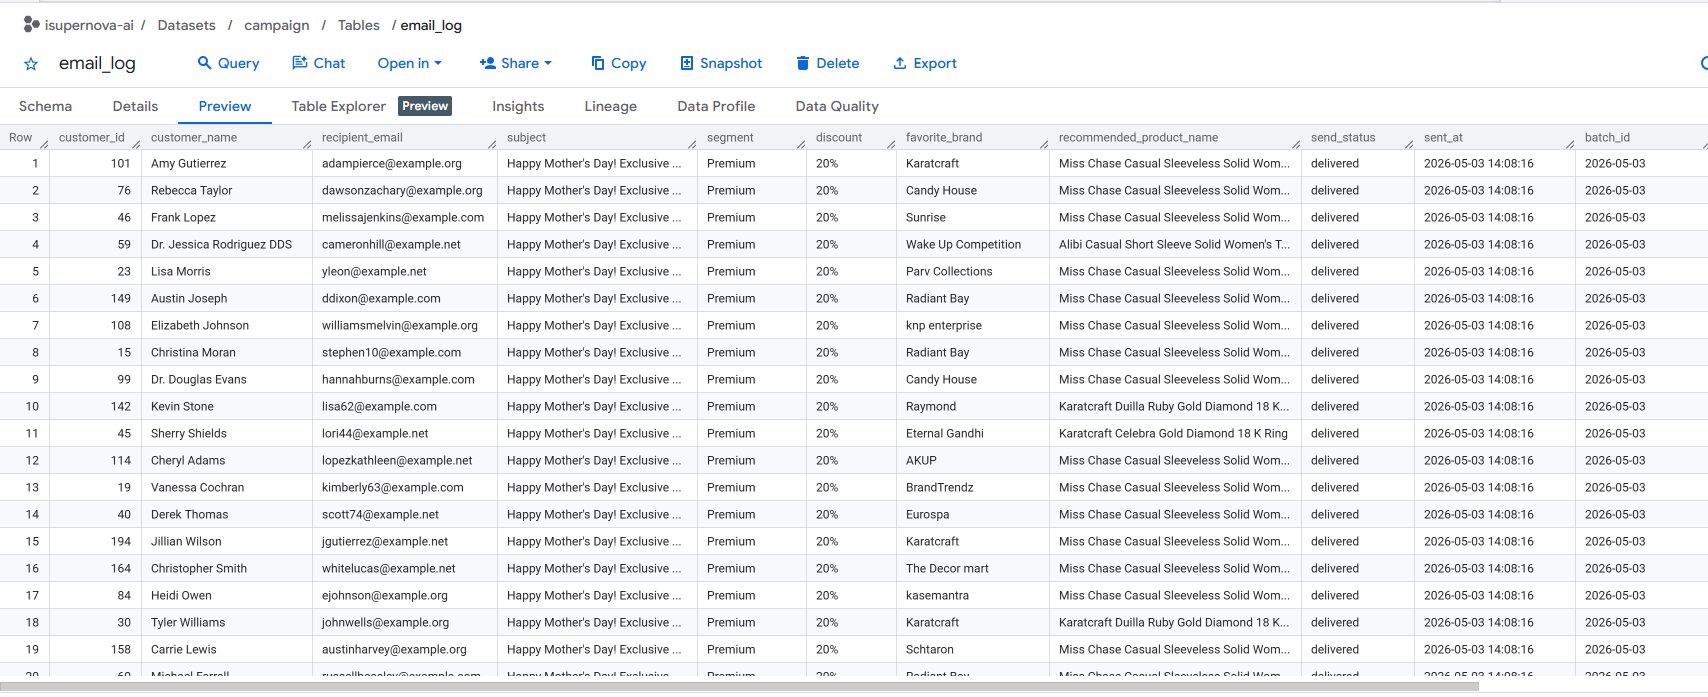Click the Export upload icon

tap(900, 63)
